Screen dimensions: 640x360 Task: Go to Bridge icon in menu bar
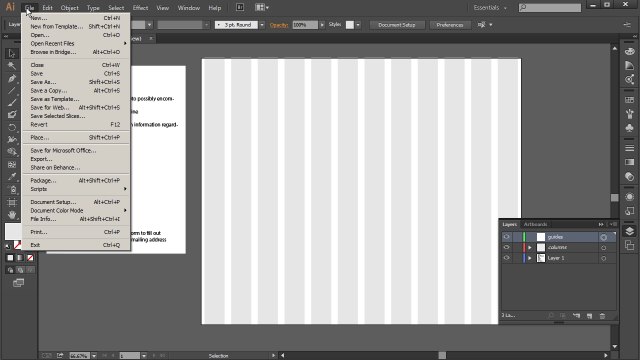click(x=240, y=7)
